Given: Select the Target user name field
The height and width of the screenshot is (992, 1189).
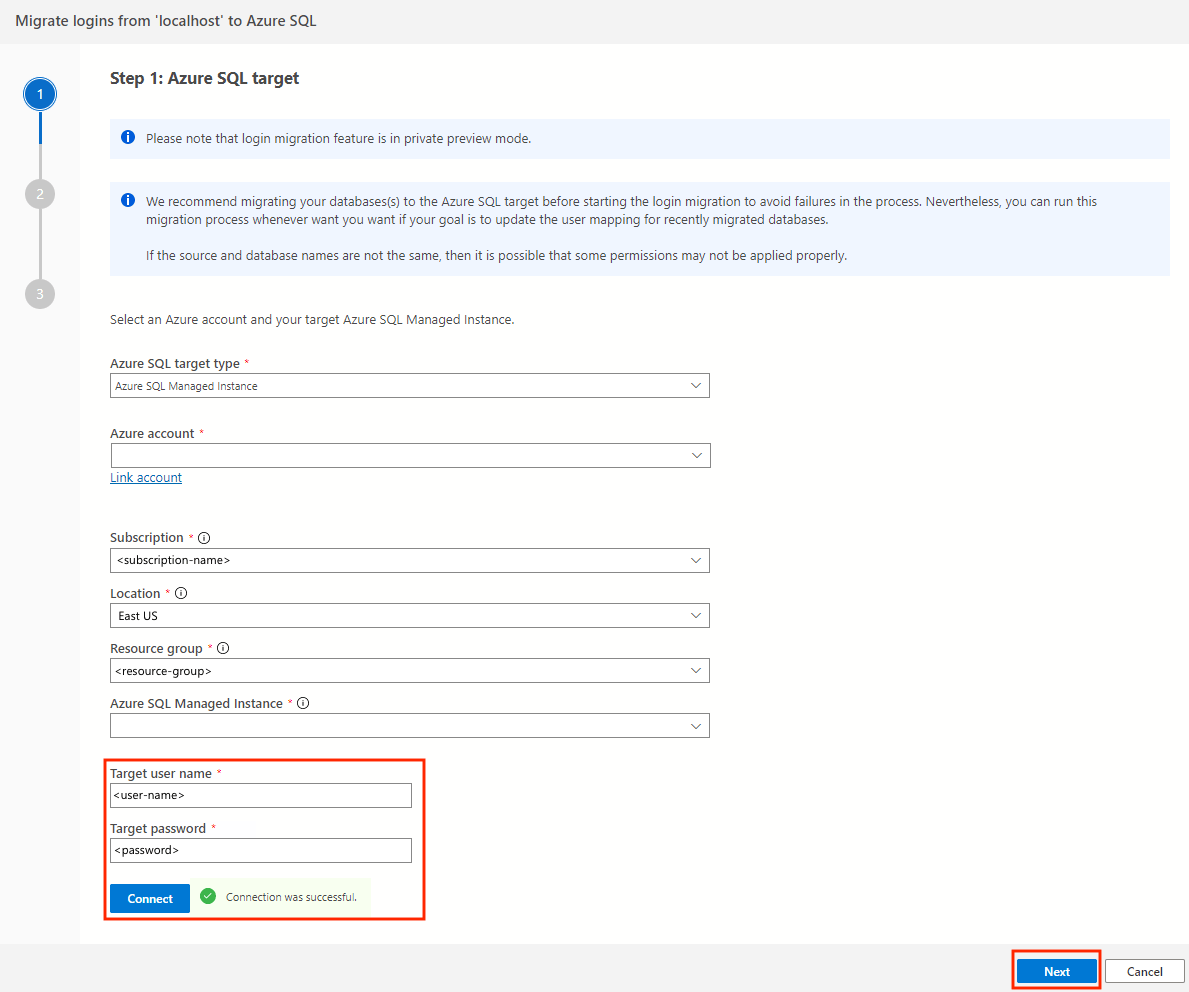Looking at the screenshot, I should tap(260, 795).
